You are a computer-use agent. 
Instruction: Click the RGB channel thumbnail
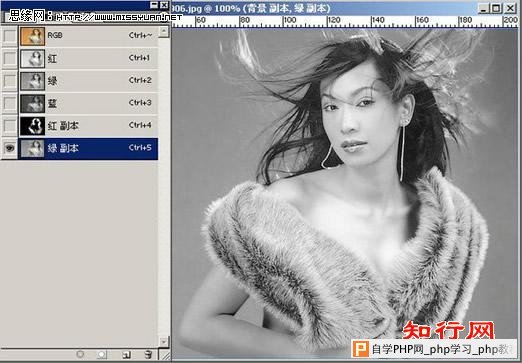click(32, 36)
